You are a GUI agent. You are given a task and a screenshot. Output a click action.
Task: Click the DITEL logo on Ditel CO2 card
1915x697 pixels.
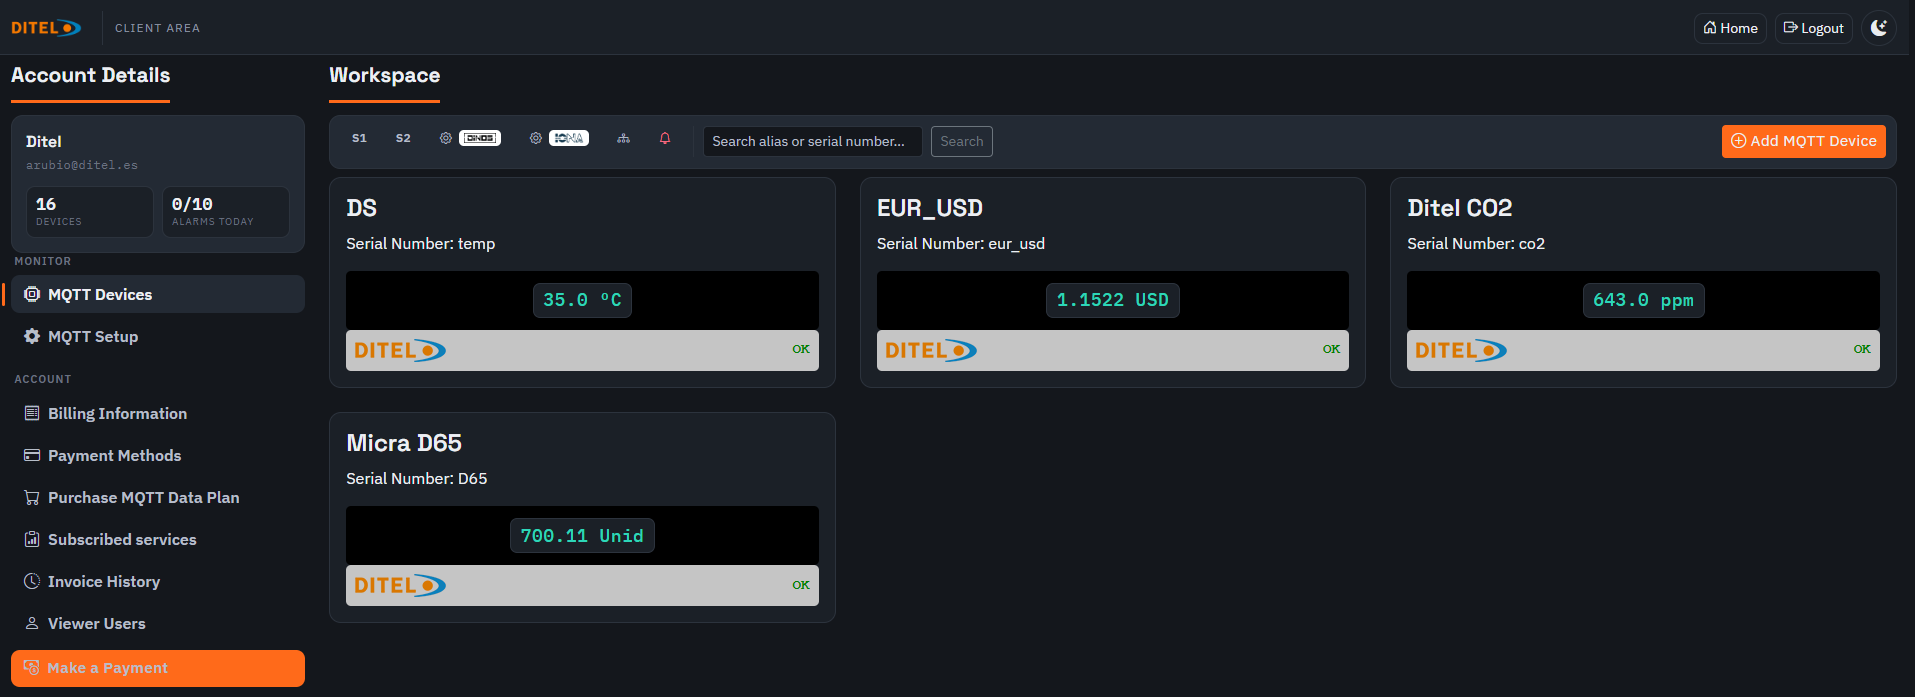pyautogui.click(x=1461, y=350)
